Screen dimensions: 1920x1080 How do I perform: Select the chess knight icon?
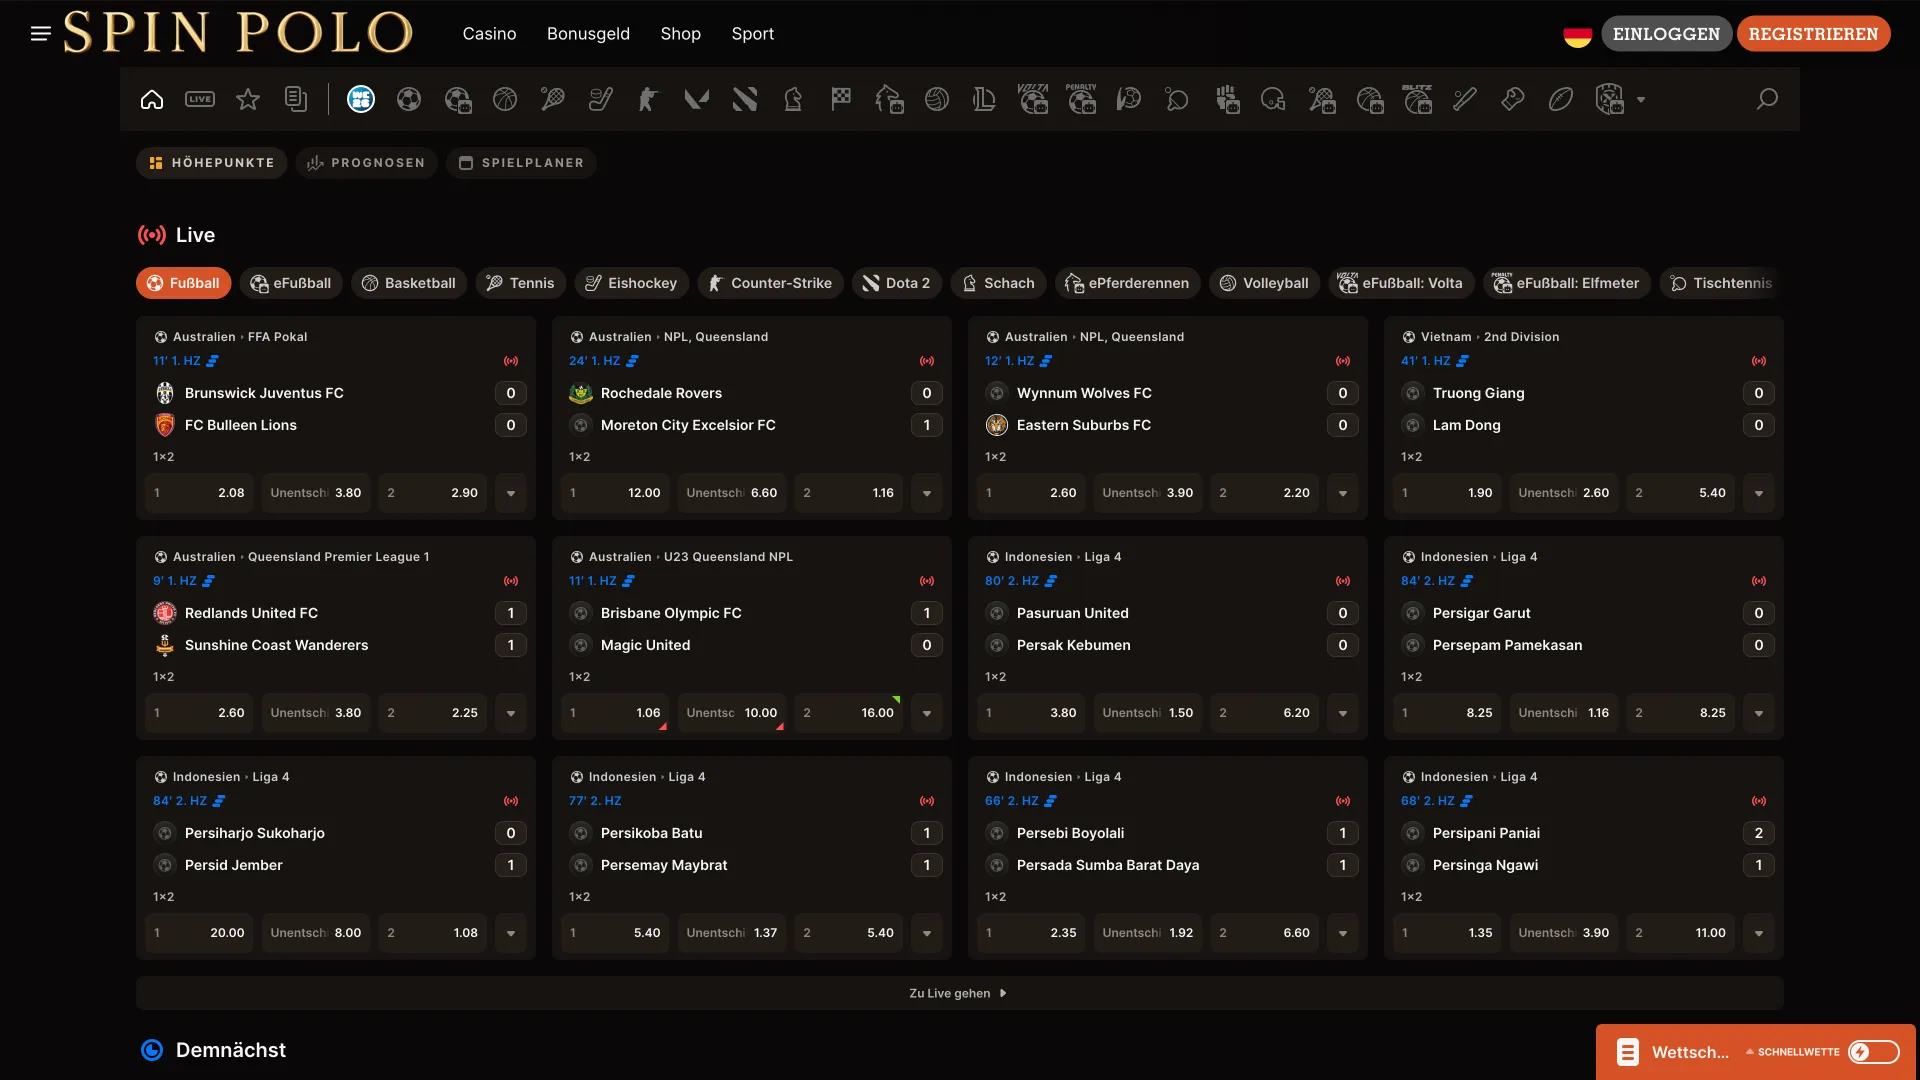coord(793,99)
